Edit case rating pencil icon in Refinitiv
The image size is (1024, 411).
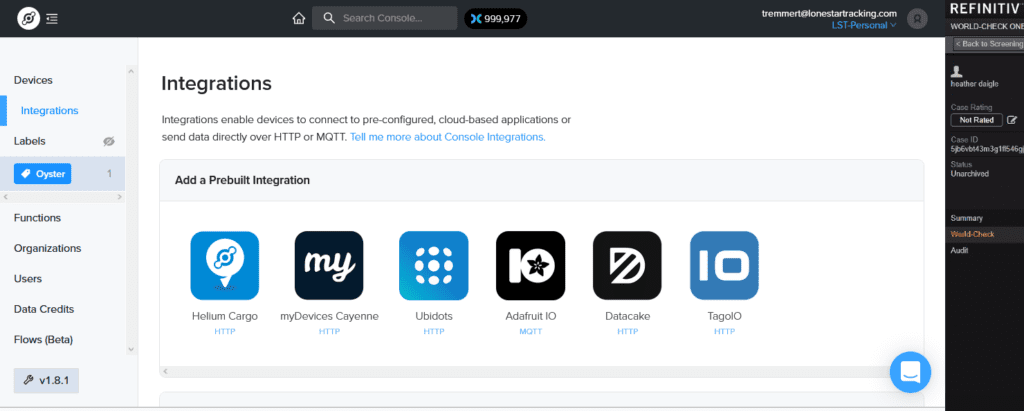pos(1012,120)
